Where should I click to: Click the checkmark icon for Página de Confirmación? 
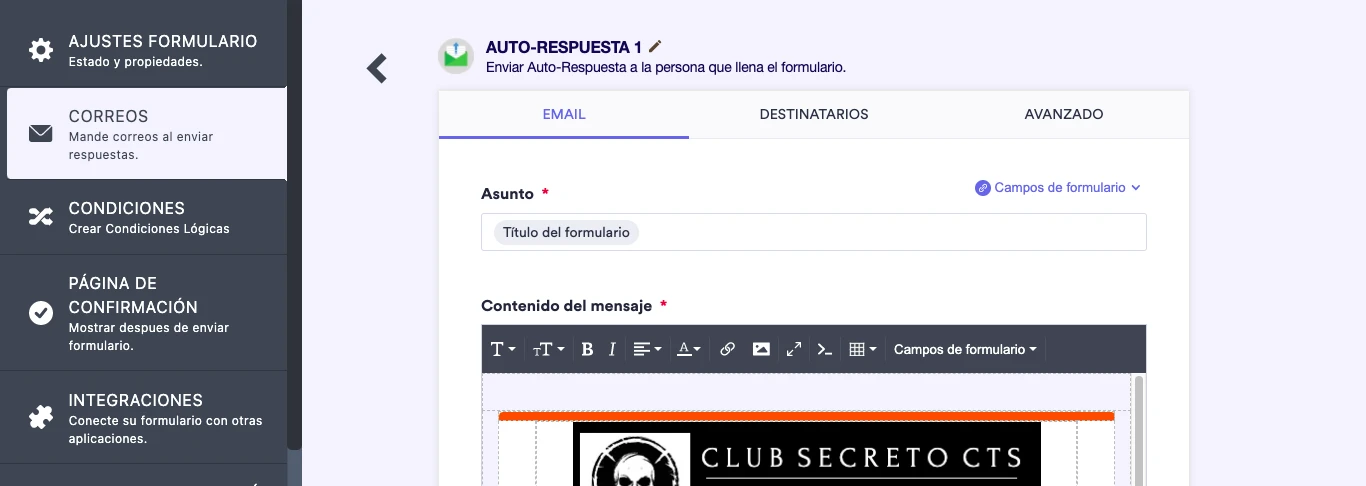pyautogui.click(x=41, y=313)
